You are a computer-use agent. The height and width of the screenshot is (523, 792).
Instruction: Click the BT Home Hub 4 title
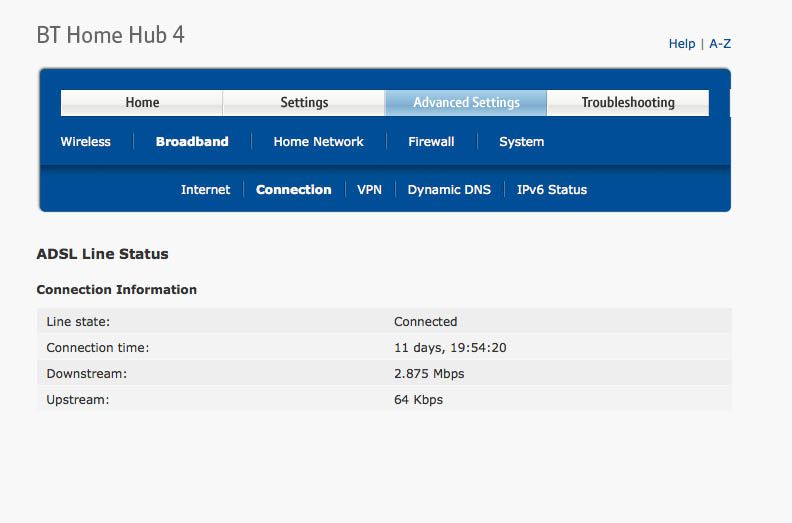[111, 35]
